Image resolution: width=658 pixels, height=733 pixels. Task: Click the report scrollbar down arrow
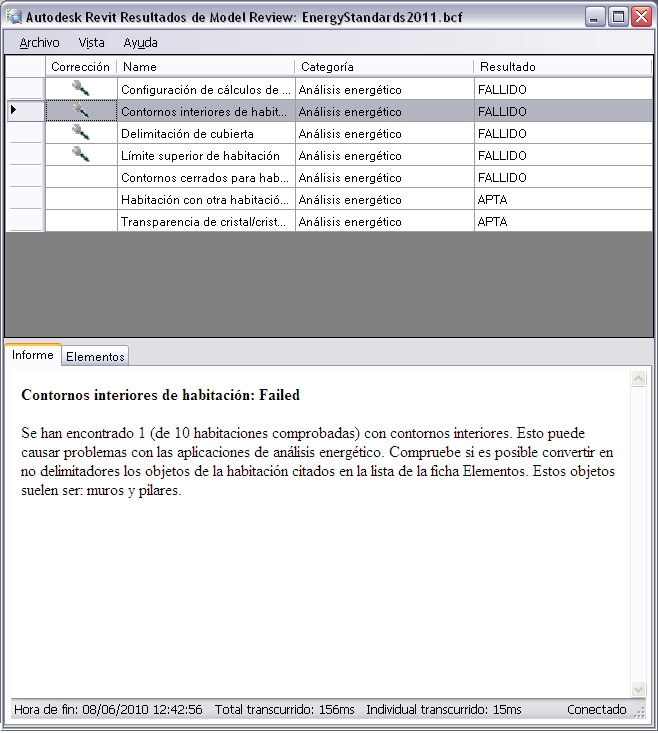(638, 689)
